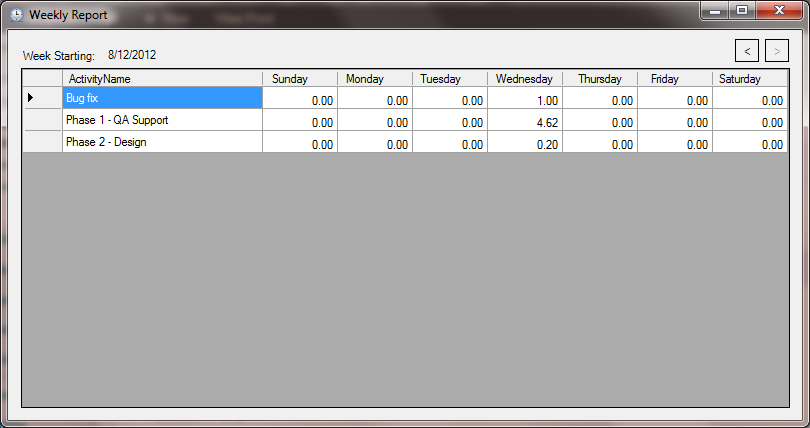Select the 0.20 Wednesday cell for Design
This screenshot has height=428, width=810.
(524, 142)
